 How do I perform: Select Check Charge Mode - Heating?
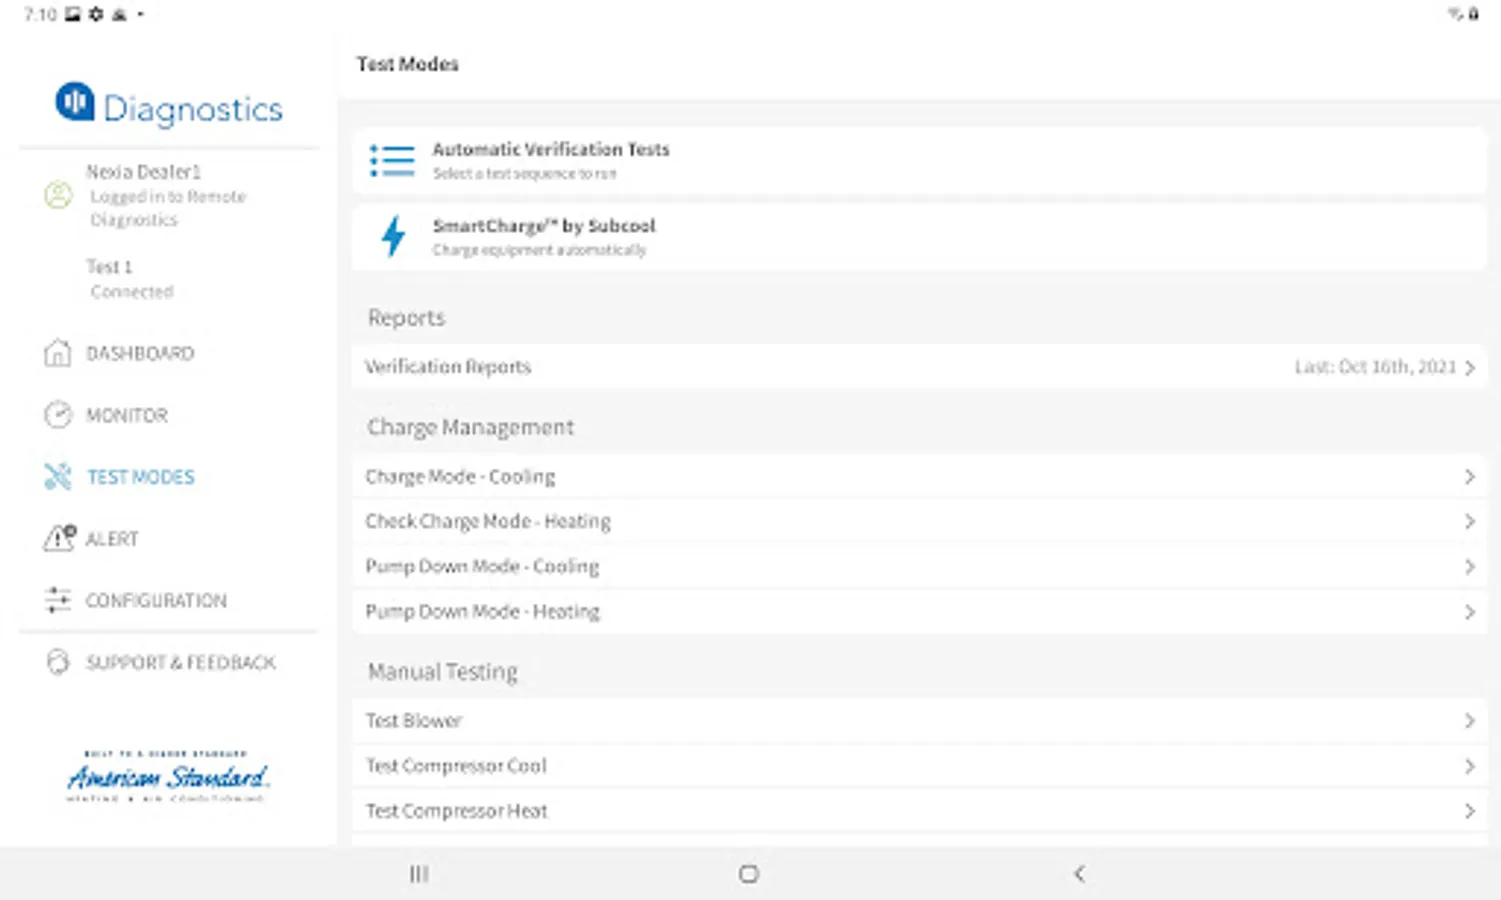(919, 521)
